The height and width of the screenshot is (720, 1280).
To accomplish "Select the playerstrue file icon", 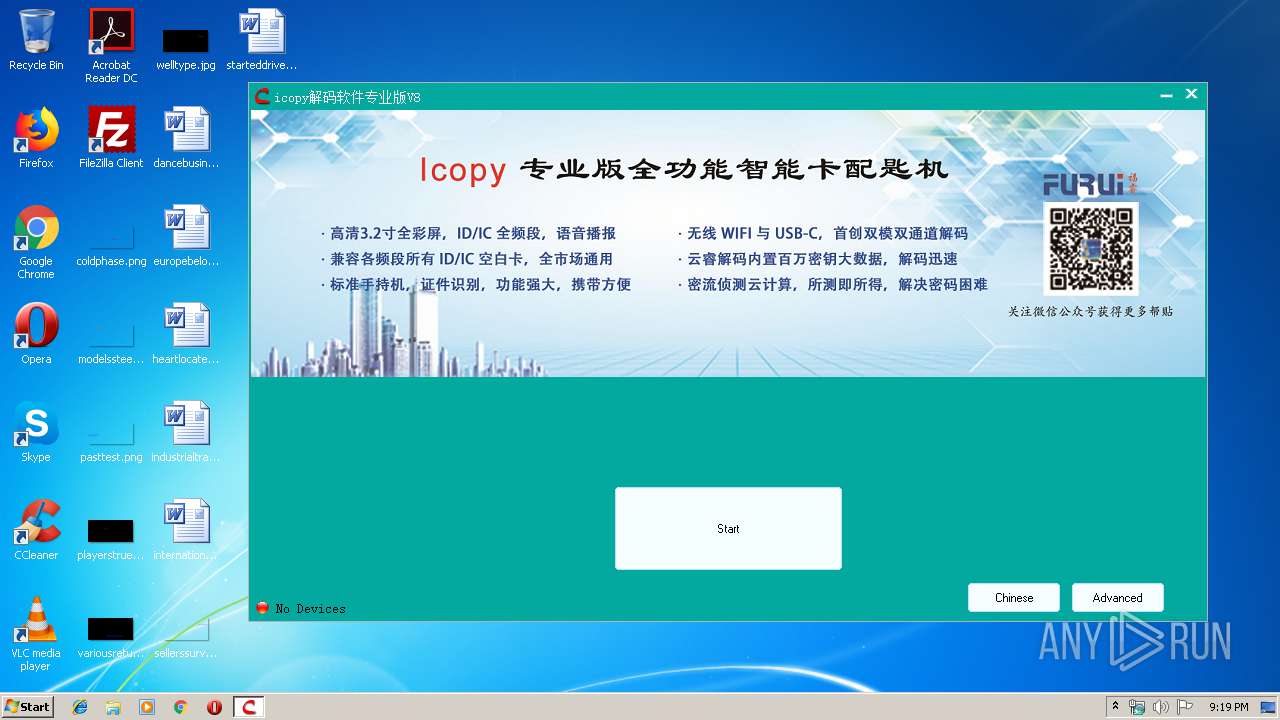I will coord(111,538).
